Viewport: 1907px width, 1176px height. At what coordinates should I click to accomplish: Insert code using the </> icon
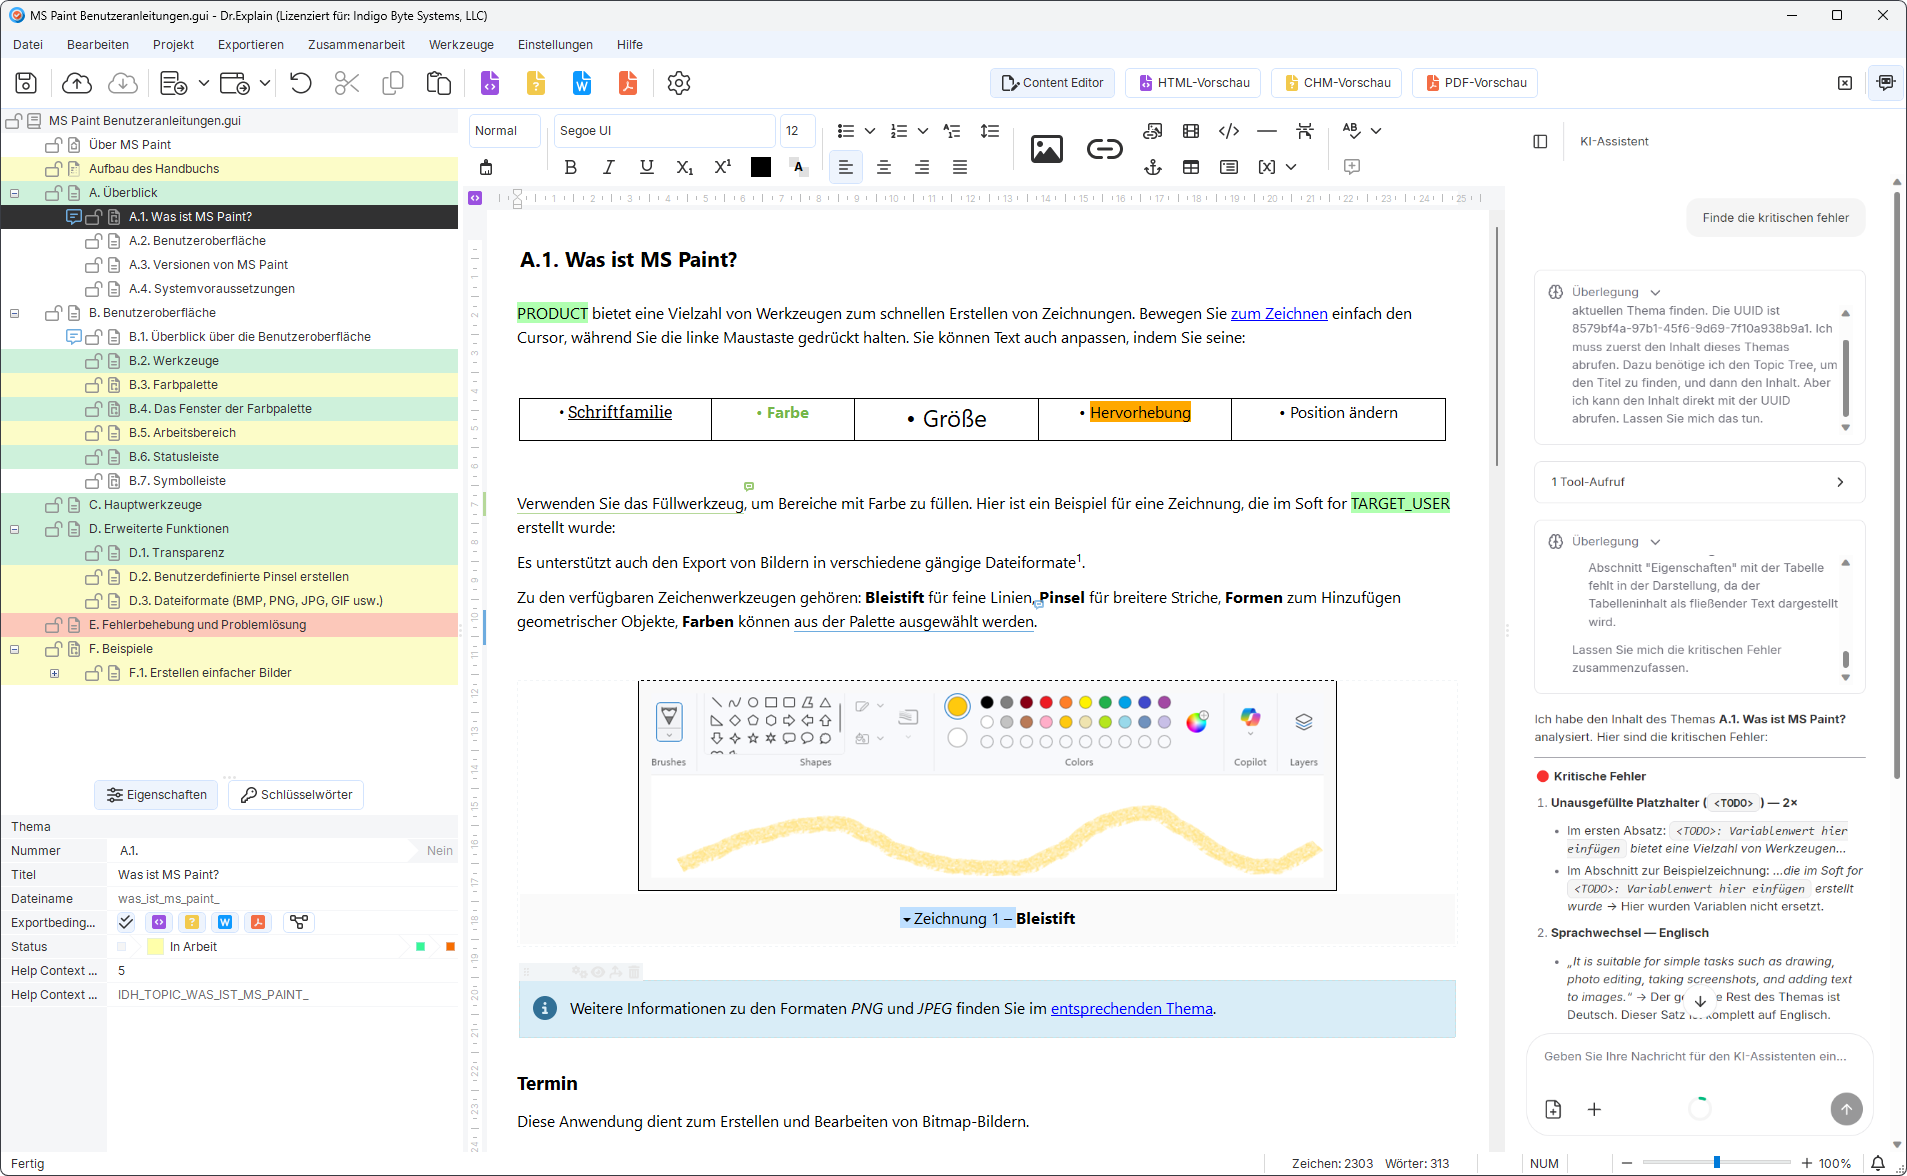coord(1229,131)
